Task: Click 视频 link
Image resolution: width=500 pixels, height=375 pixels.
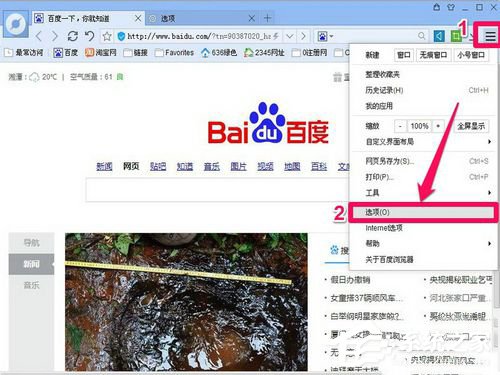Action: tap(265, 166)
